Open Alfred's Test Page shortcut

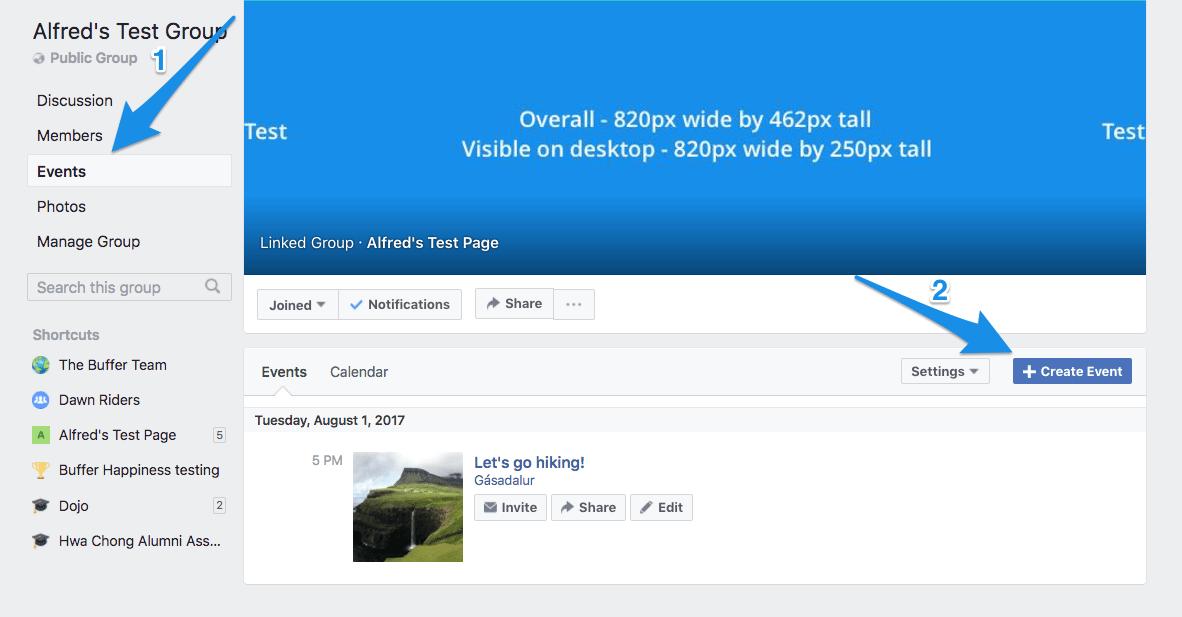click(116, 435)
